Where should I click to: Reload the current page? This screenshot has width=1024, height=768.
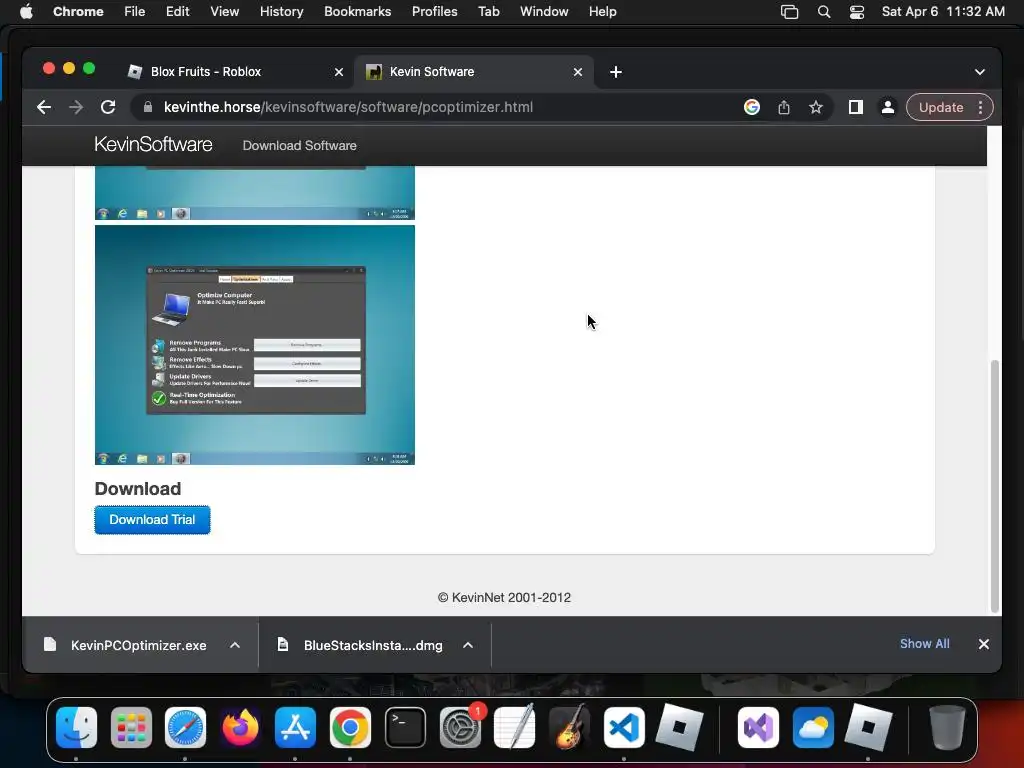point(108,107)
